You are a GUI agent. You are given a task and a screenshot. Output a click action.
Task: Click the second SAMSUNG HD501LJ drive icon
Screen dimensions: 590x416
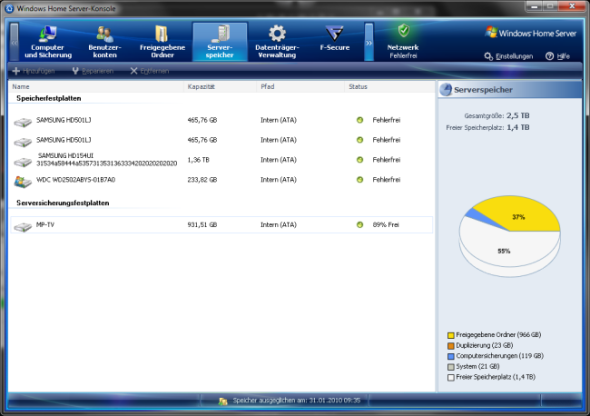point(23,142)
